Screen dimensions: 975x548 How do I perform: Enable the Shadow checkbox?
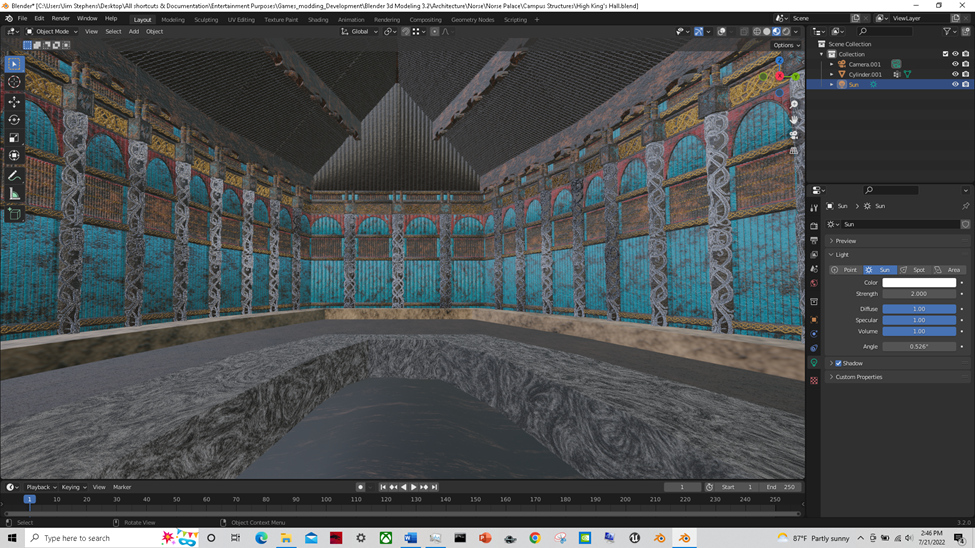click(838, 363)
